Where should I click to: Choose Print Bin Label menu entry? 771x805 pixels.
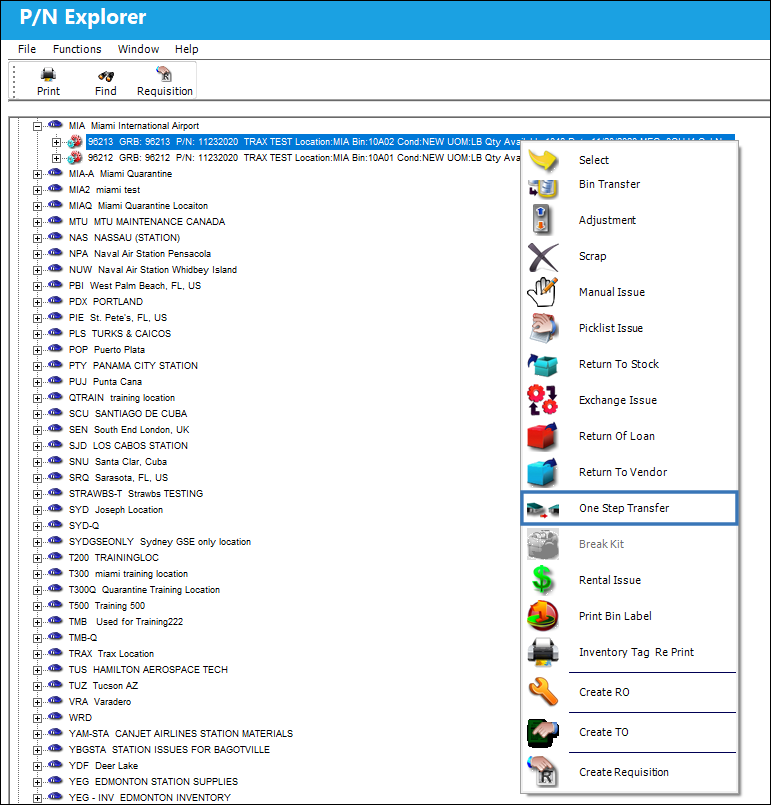point(629,616)
